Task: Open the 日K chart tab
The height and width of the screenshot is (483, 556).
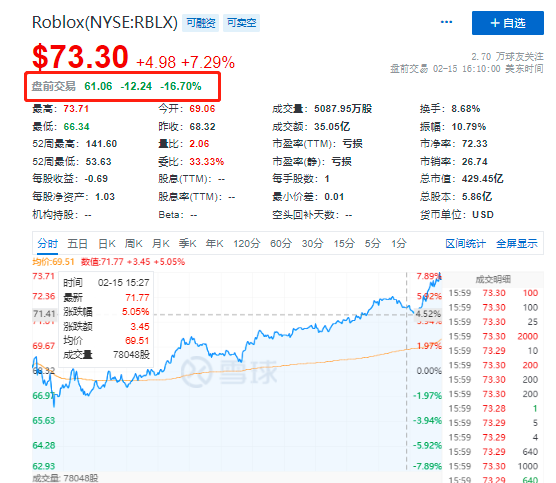Action: pyautogui.click(x=107, y=244)
